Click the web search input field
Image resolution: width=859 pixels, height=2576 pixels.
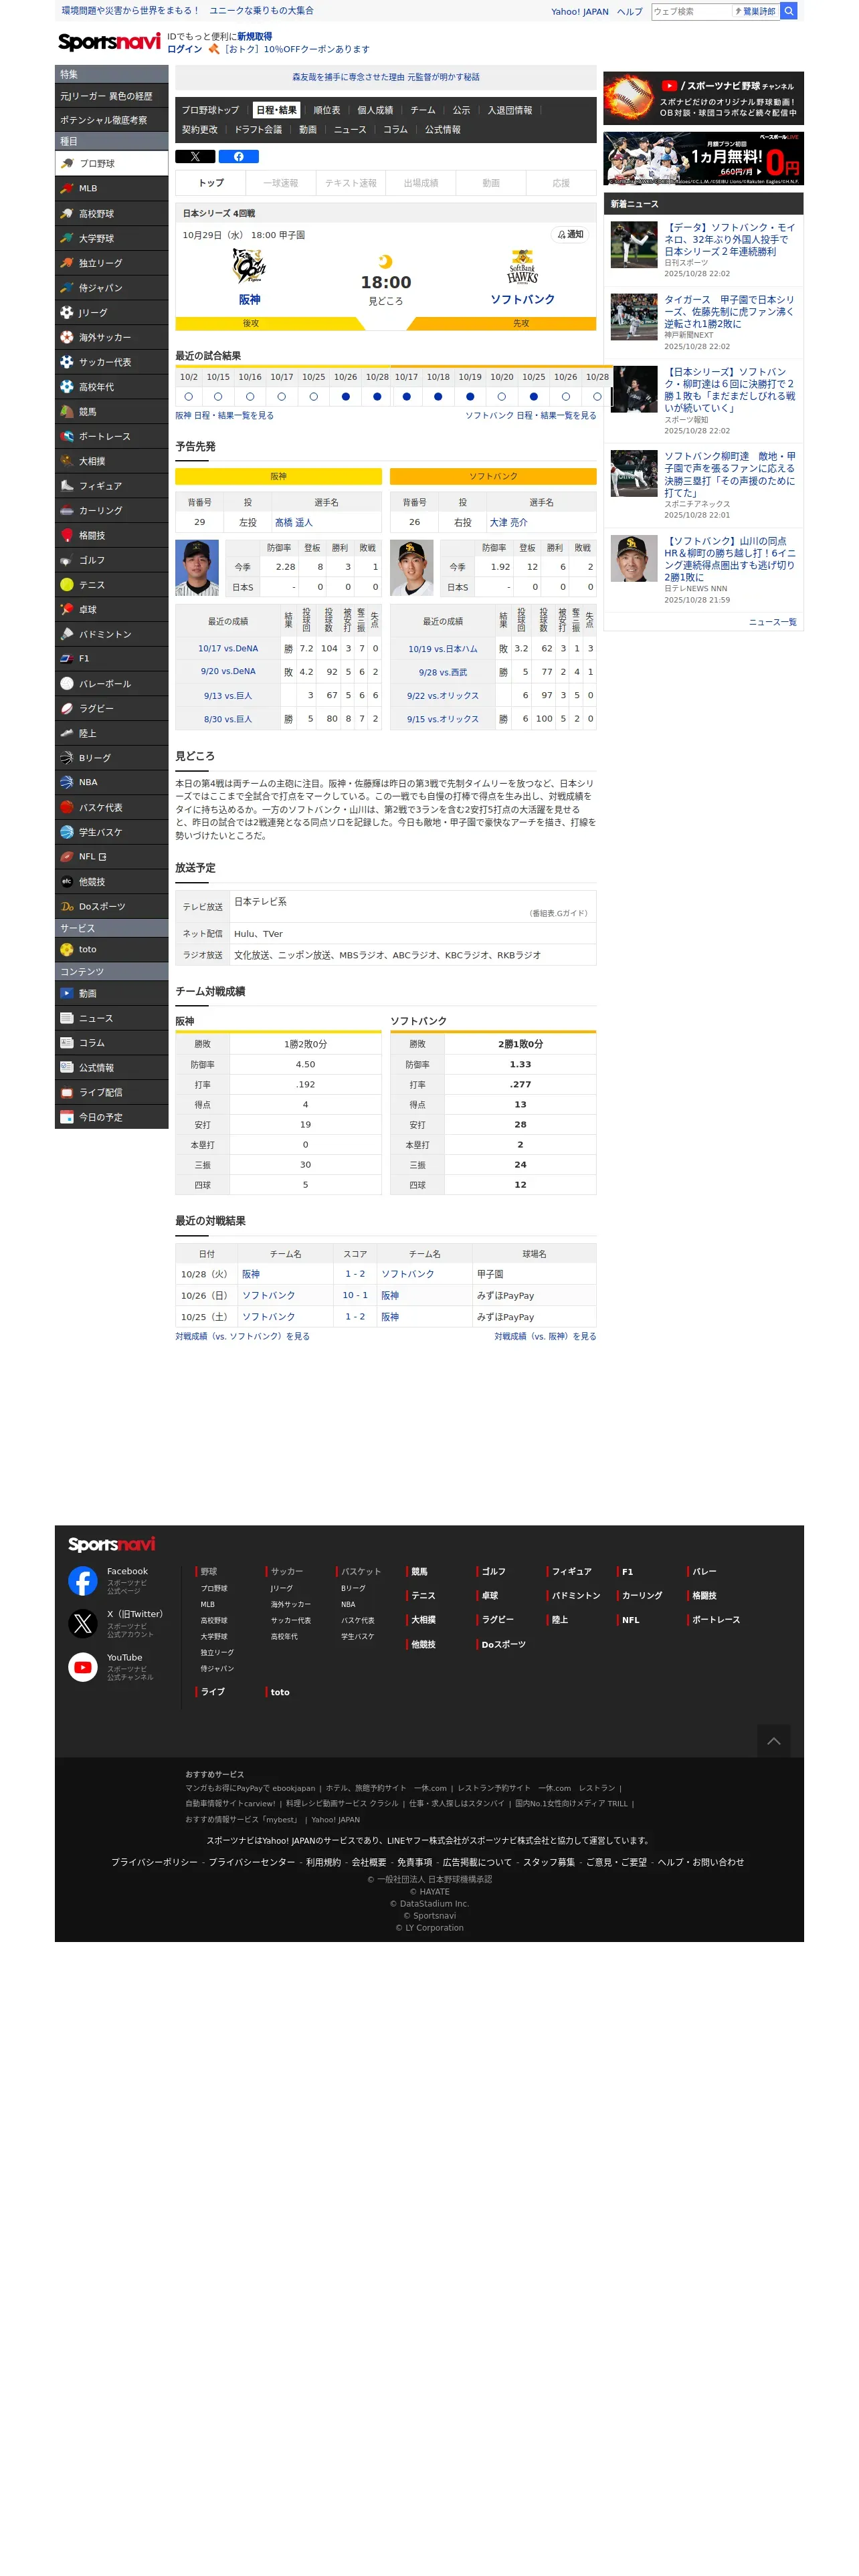coord(691,11)
